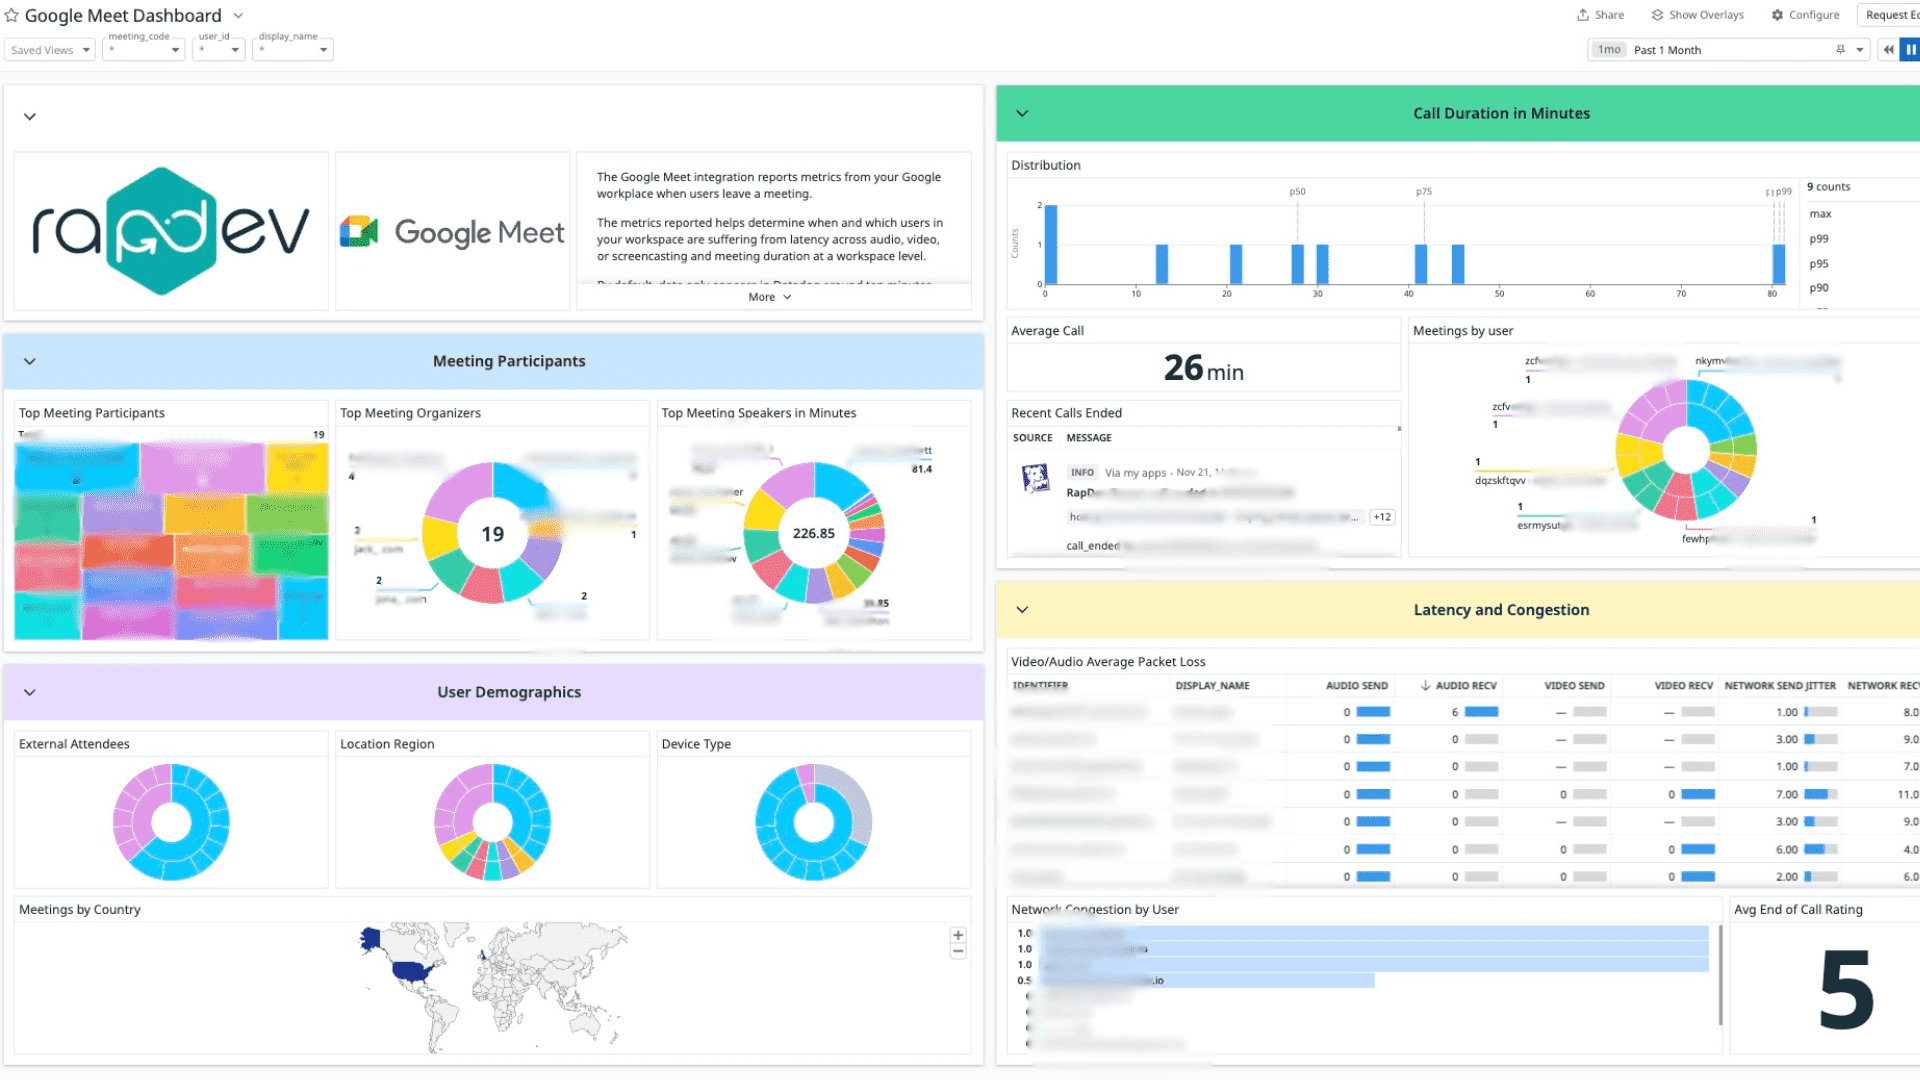Zoom out on Meetings by Country map
Image resolution: width=1920 pixels, height=1080 pixels.
958,952
